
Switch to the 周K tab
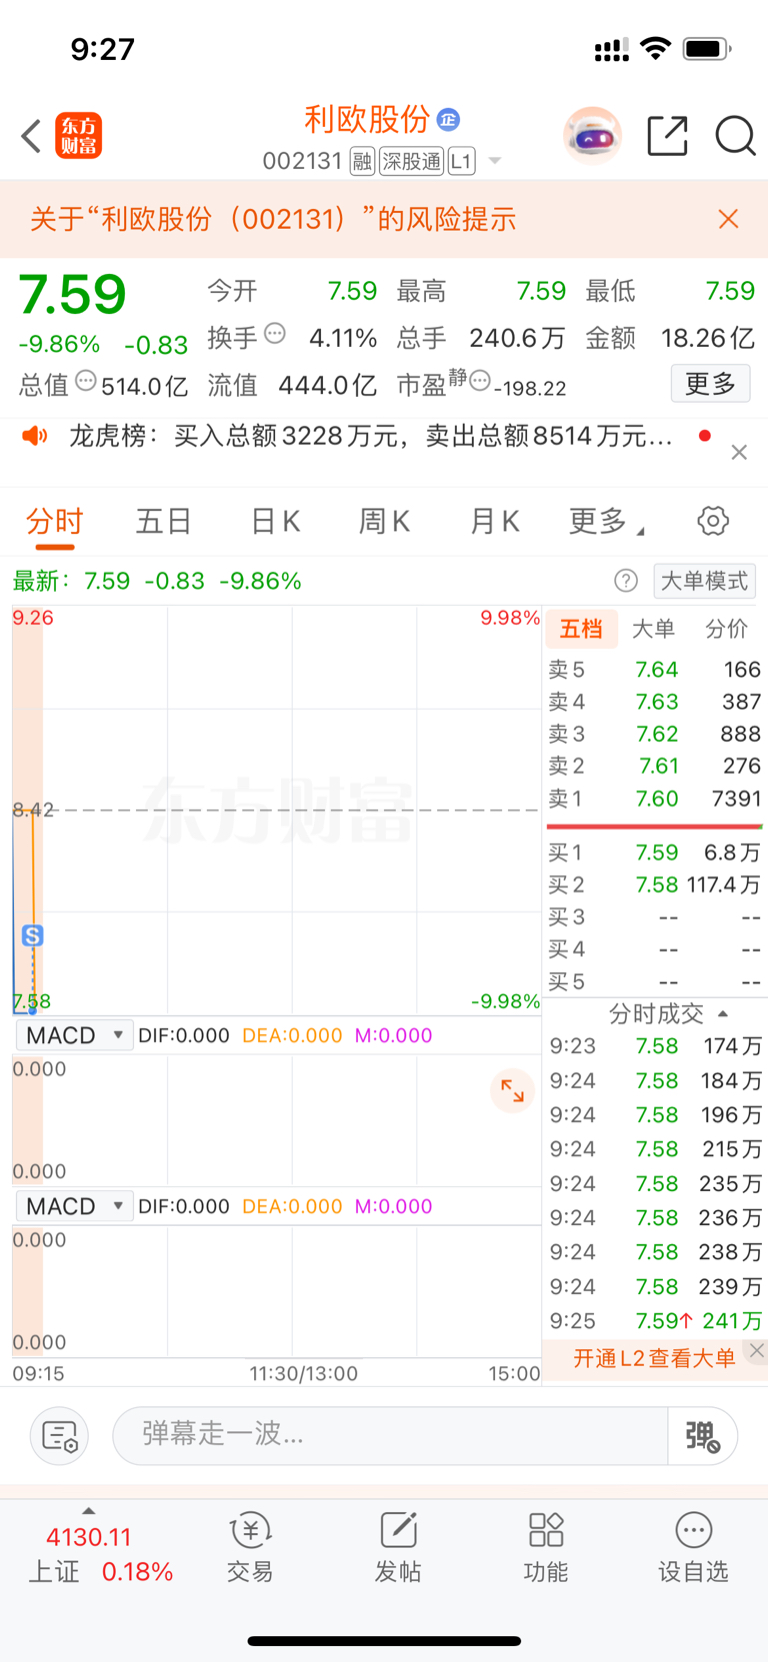click(385, 521)
